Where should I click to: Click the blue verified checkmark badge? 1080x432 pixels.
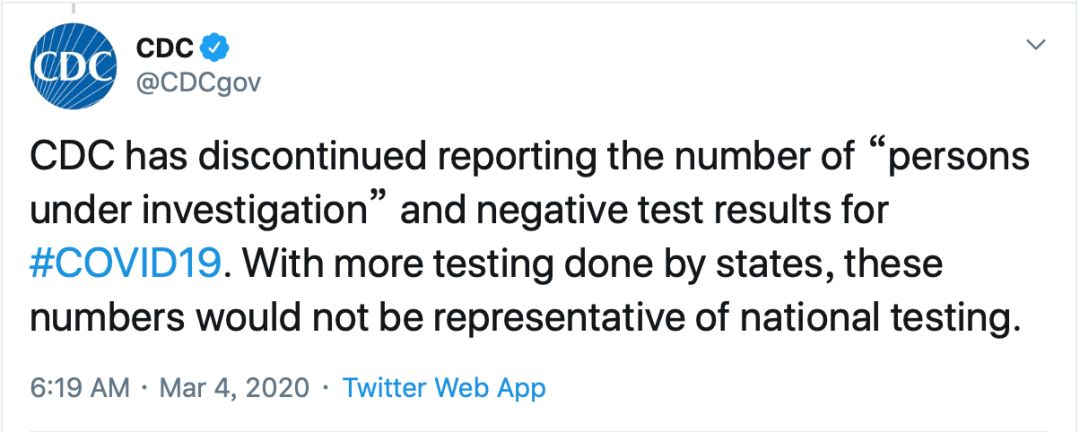216,45
